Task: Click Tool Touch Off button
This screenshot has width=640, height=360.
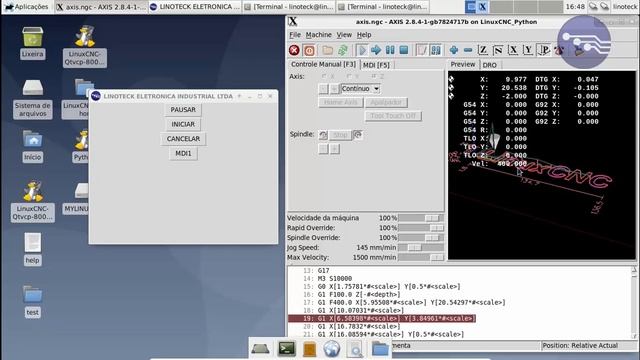Action: pyautogui.click(x=393, y=116)
